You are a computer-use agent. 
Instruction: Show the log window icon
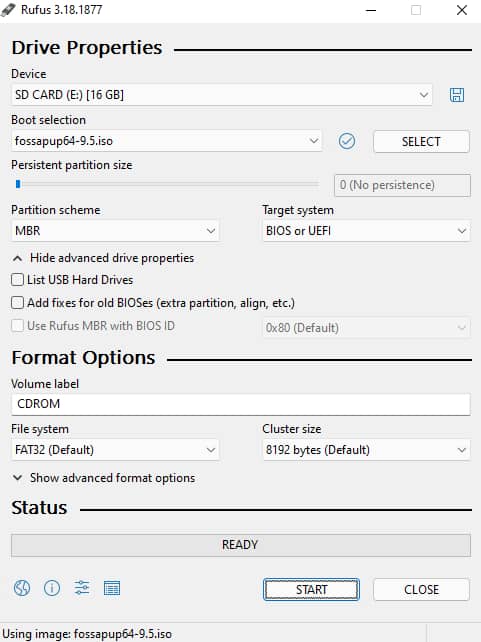pyautogui.click(x=112, y=588)
